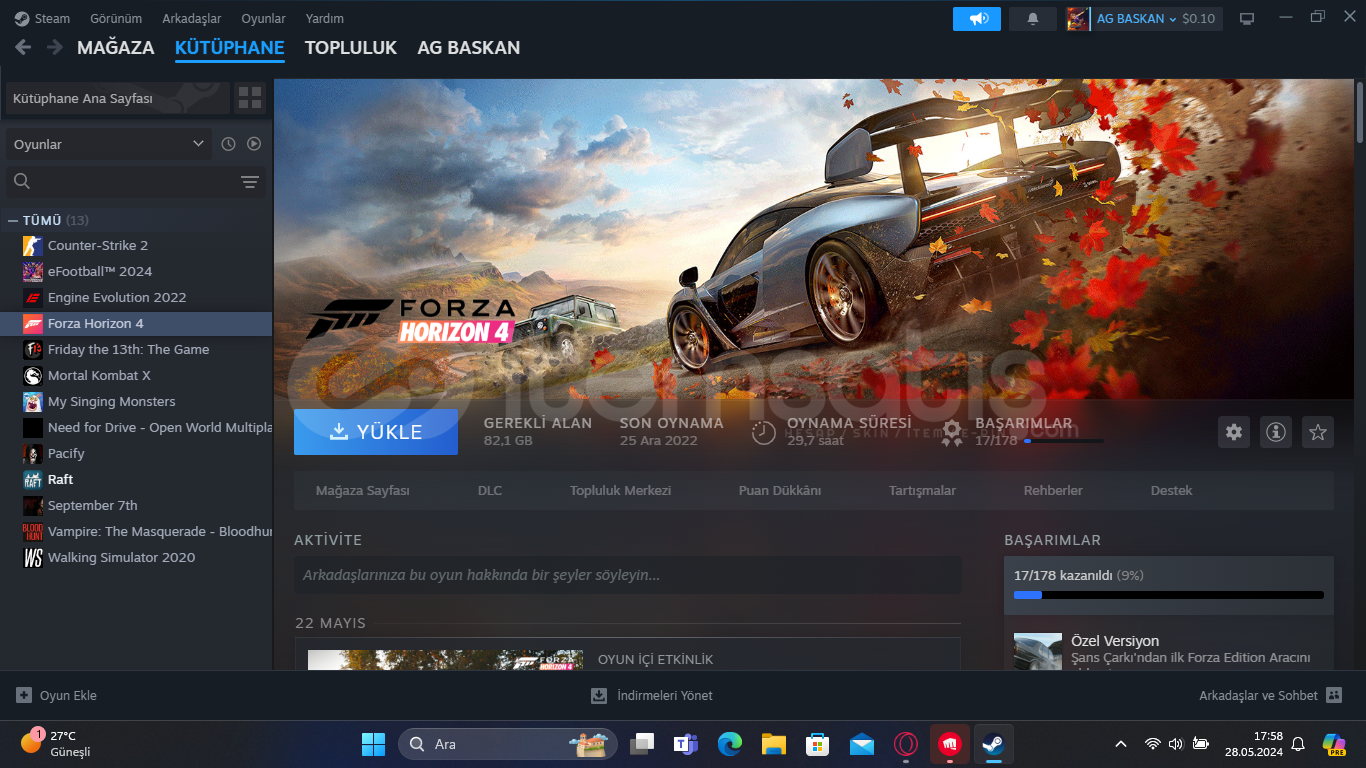The image size is (1366, 768).
Task: Open the library advanced filter icon
Action: (250, 182)
